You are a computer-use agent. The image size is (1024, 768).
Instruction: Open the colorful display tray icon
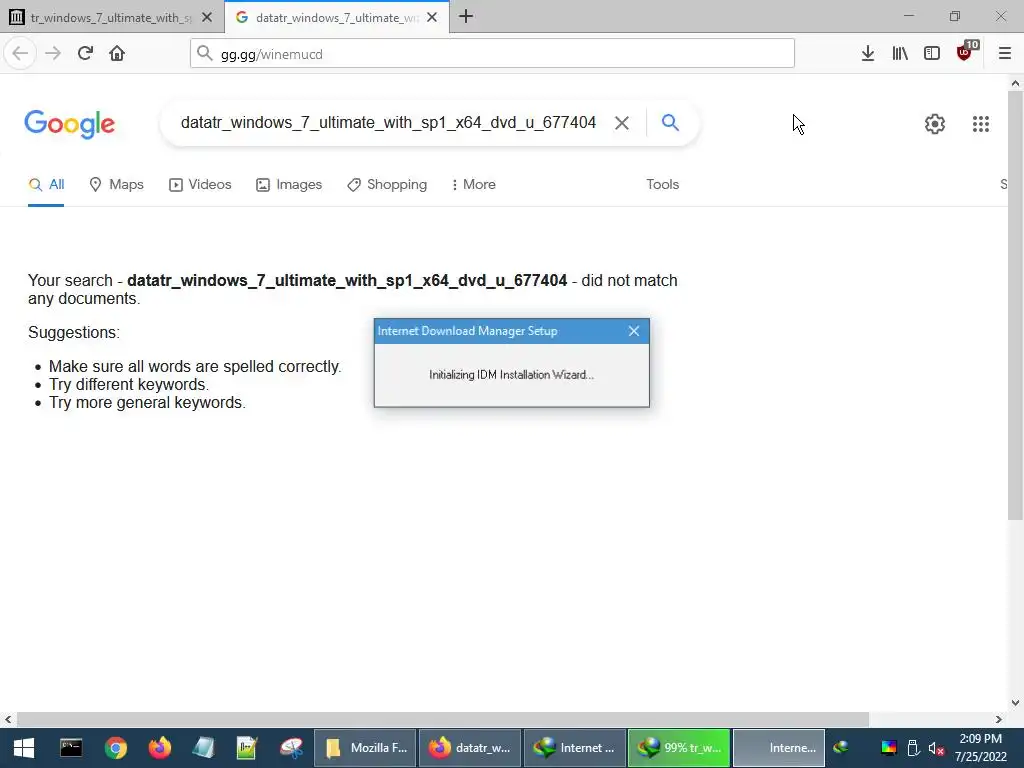click(x=889, y=748)
